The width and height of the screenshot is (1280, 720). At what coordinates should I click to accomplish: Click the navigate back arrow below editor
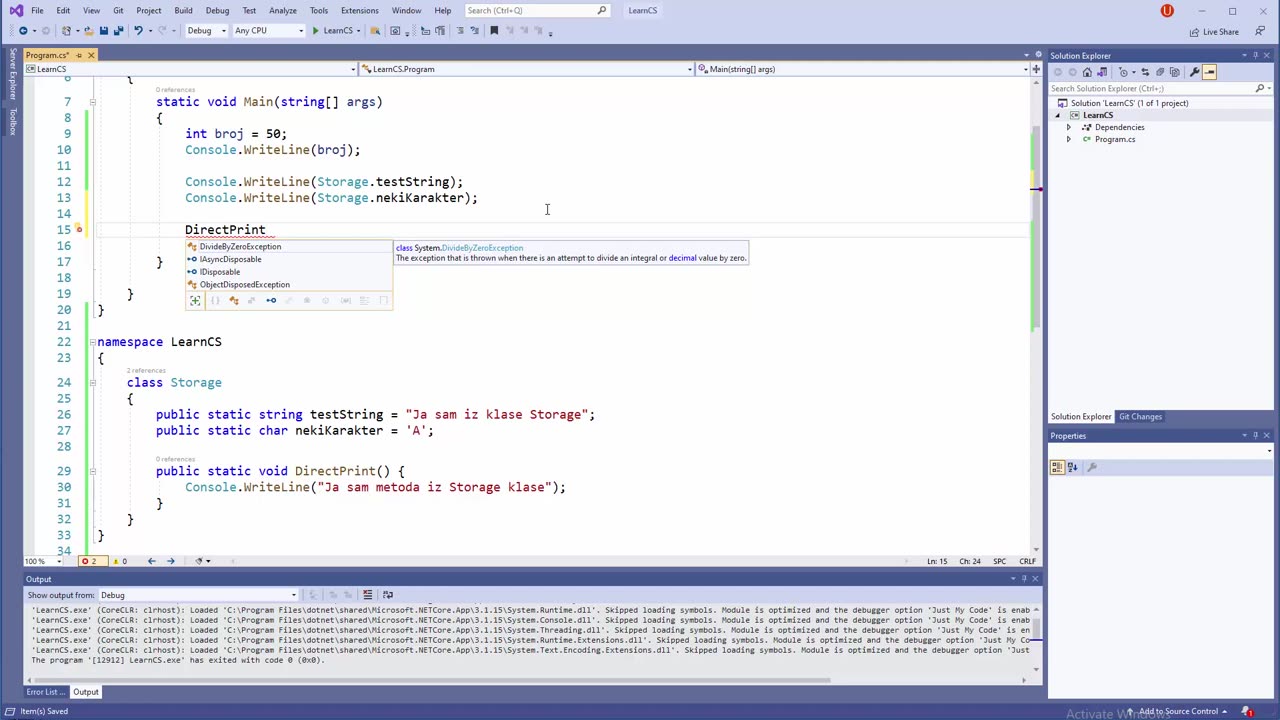click(152, 561)
